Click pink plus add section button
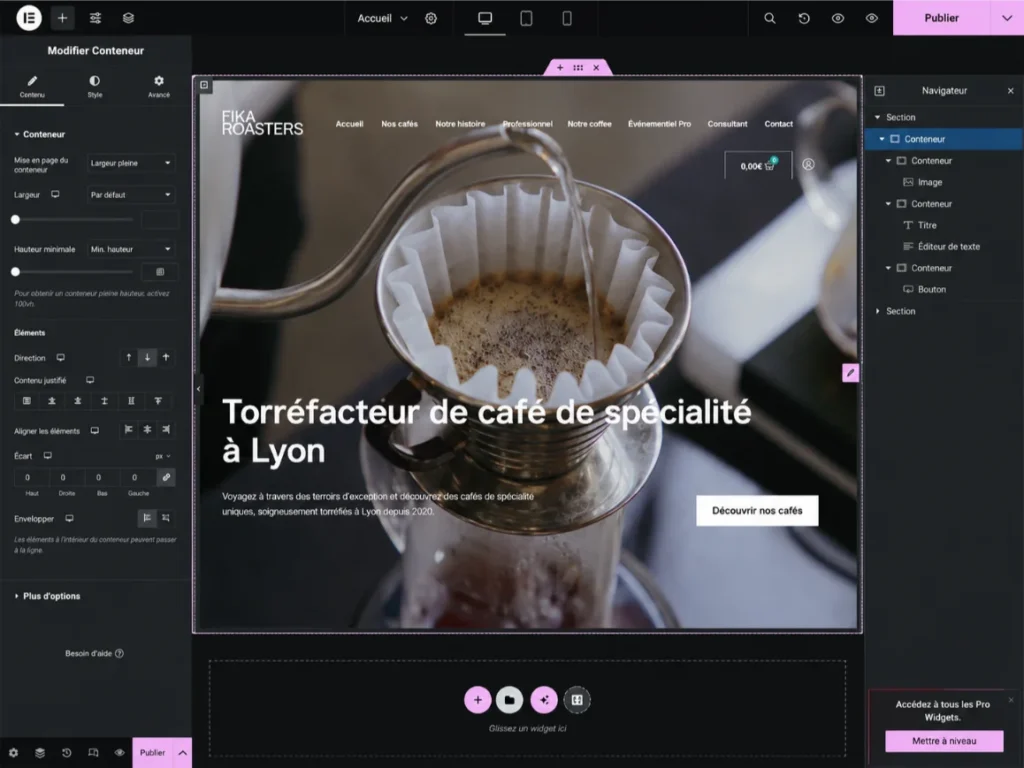1024x768 pixels. click(x=477, y=699)
